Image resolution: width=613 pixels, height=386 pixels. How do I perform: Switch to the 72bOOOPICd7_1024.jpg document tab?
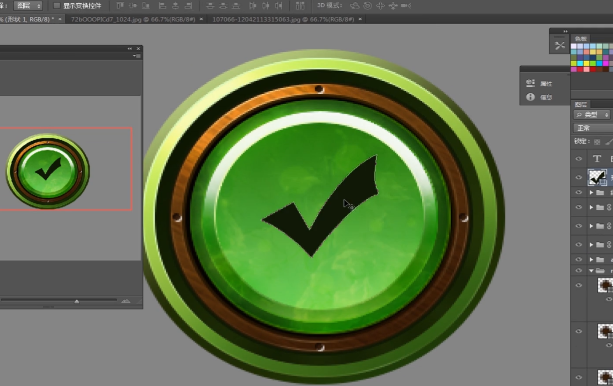click(x=133, y=19)
